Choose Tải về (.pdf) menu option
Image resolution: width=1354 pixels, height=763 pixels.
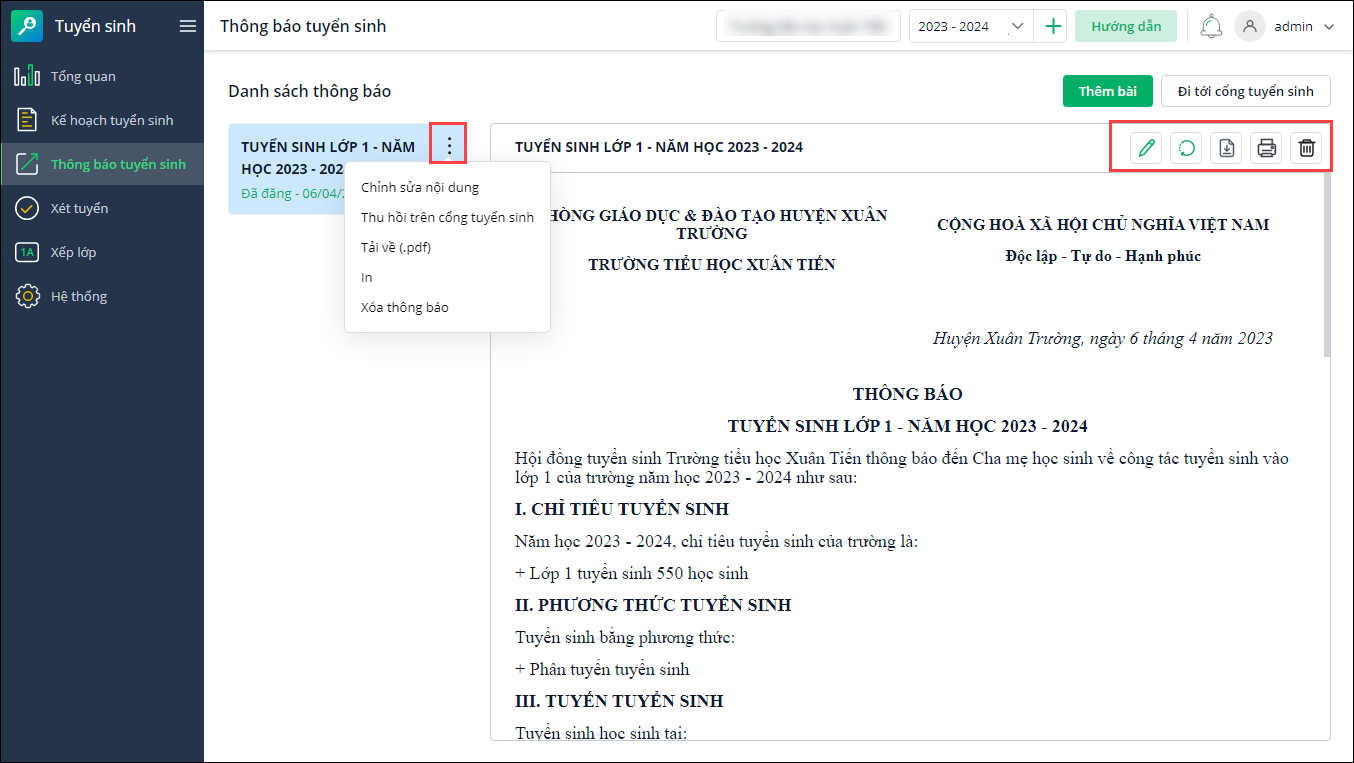pyautogui.click(x=447, y=247)
